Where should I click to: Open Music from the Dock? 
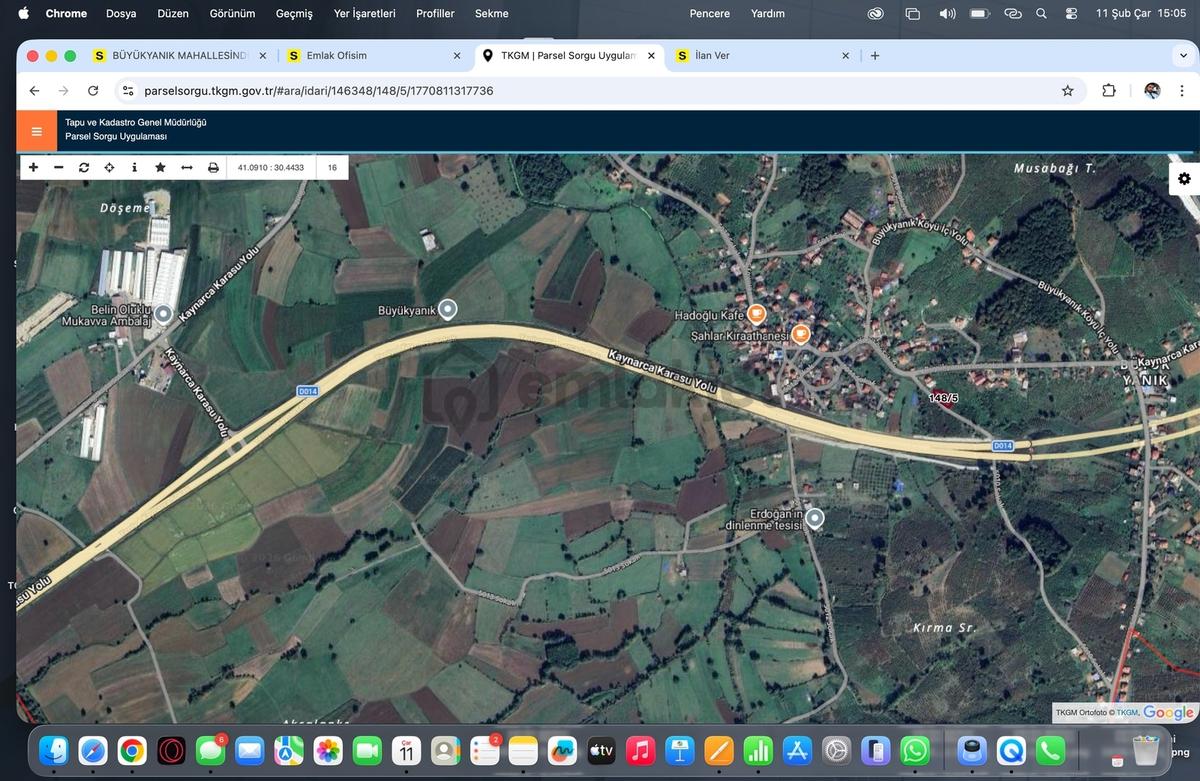(640, 750)
